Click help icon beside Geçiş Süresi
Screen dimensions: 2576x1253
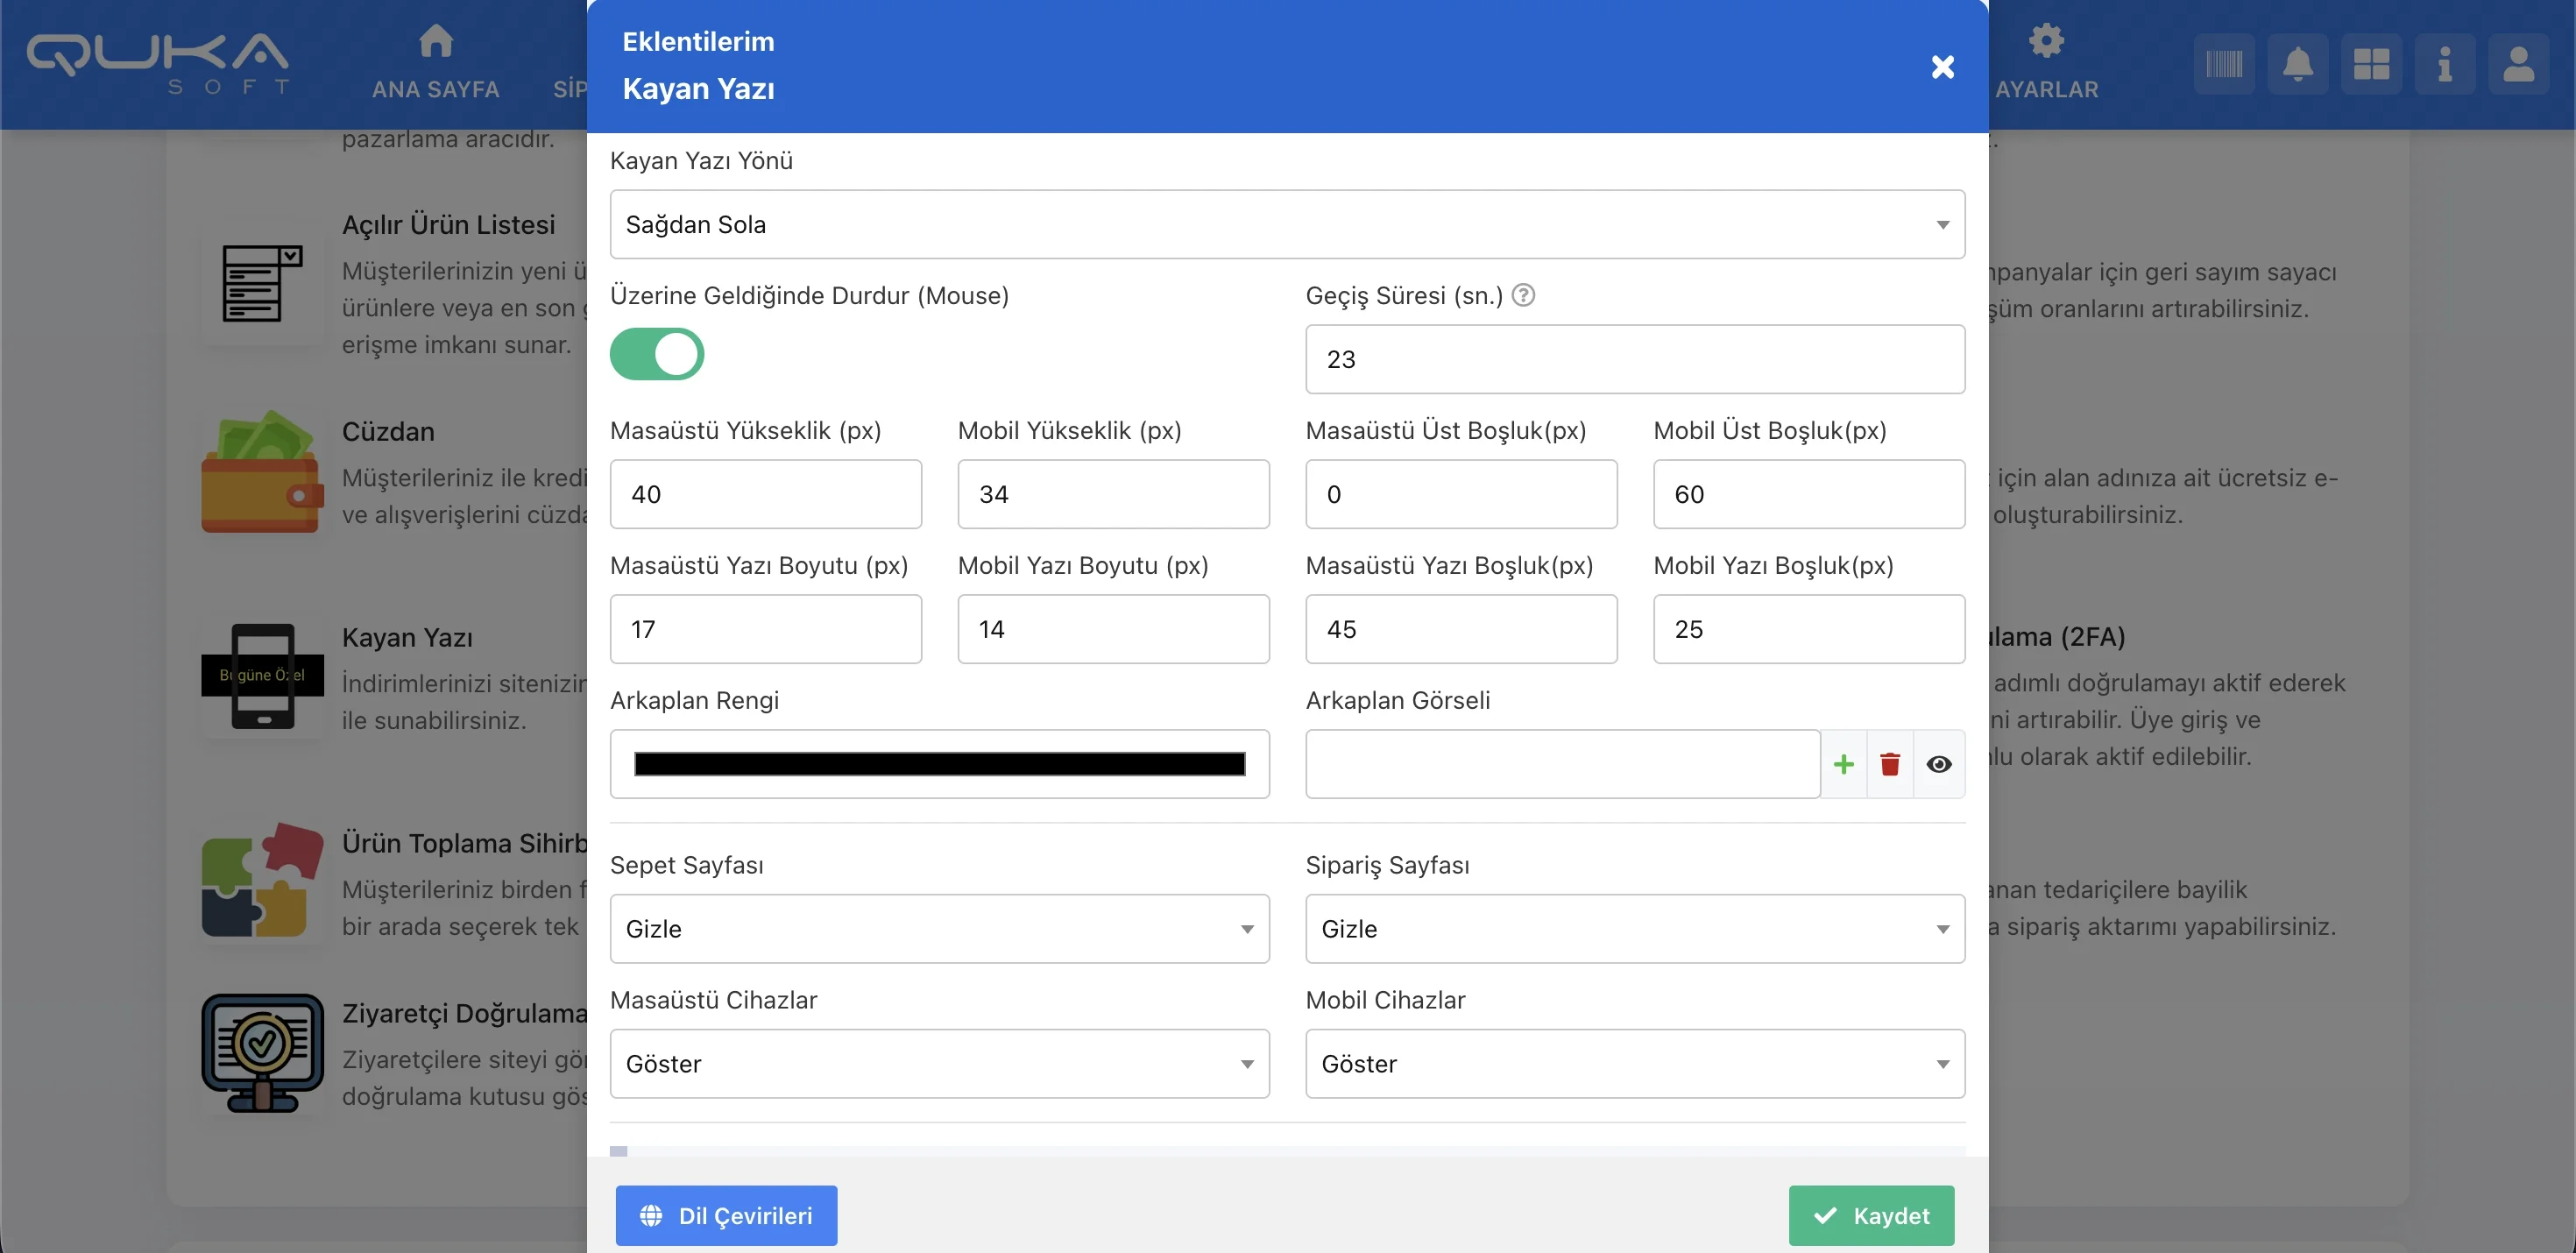(x=1522, y=295)
